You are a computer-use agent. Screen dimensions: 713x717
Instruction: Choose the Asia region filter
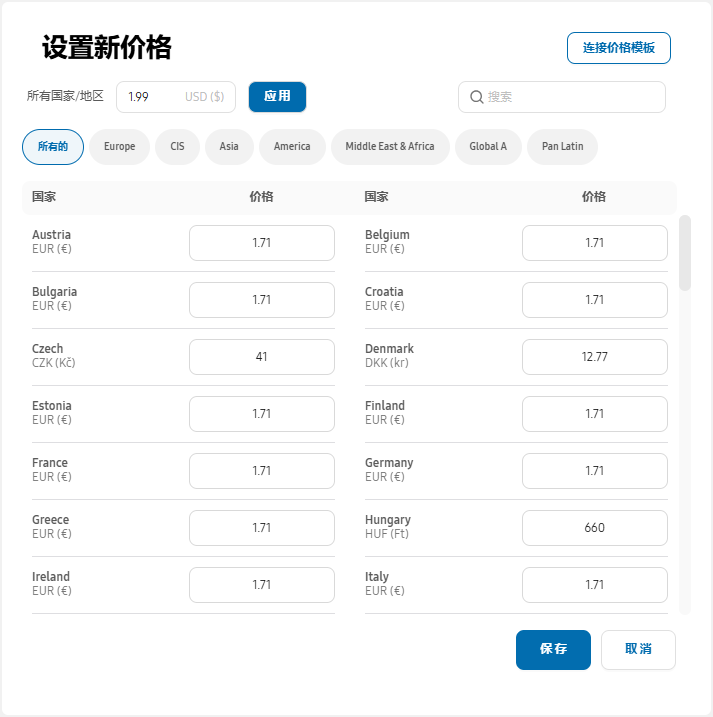(229, 147)
